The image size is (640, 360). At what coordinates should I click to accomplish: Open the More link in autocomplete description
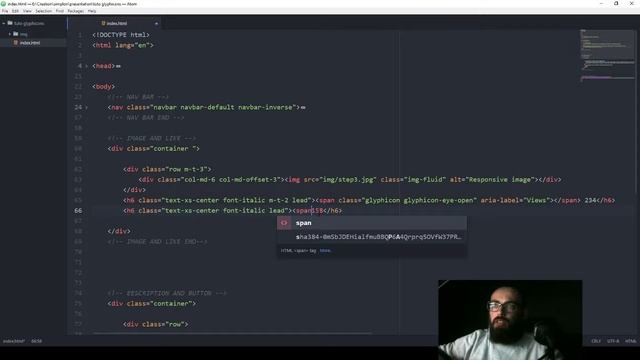point(325,251)
